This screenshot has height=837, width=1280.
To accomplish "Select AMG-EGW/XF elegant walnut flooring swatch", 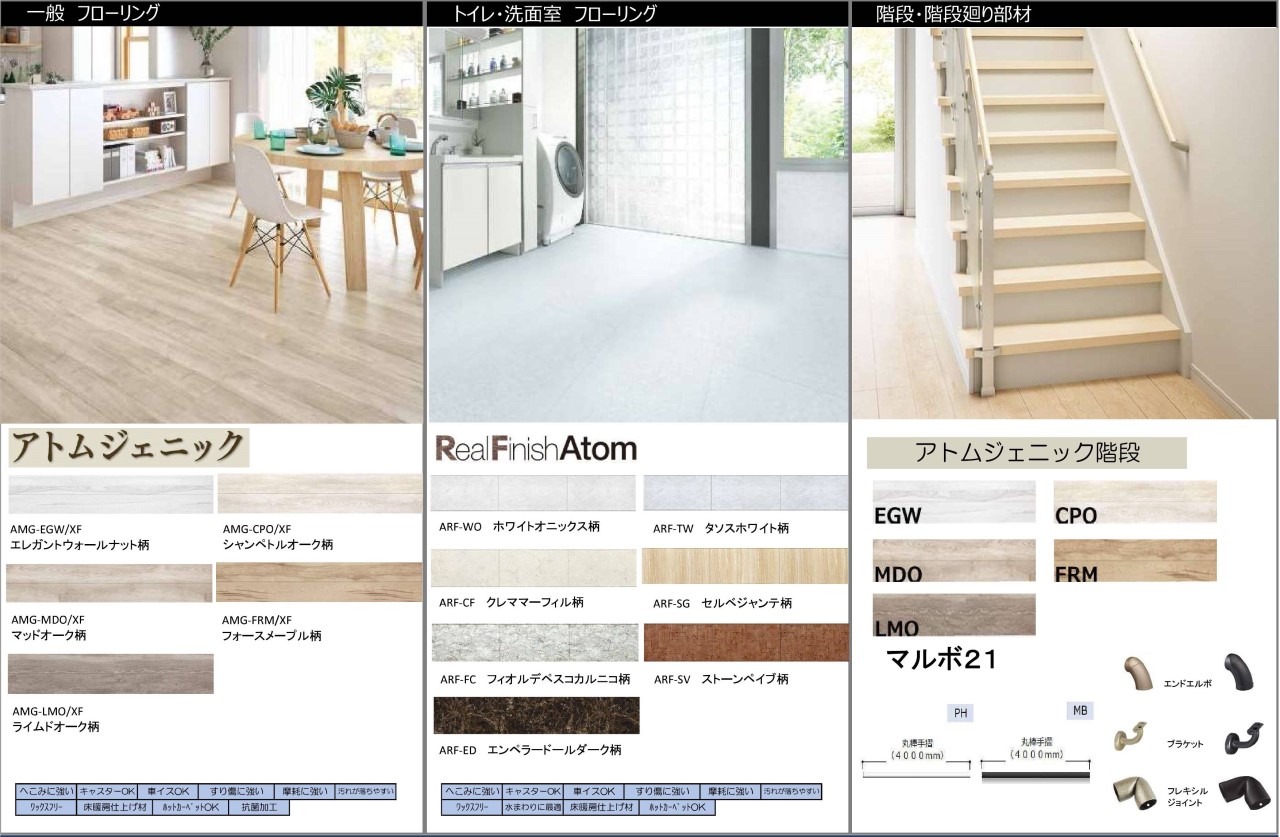I will click(110, 494).
